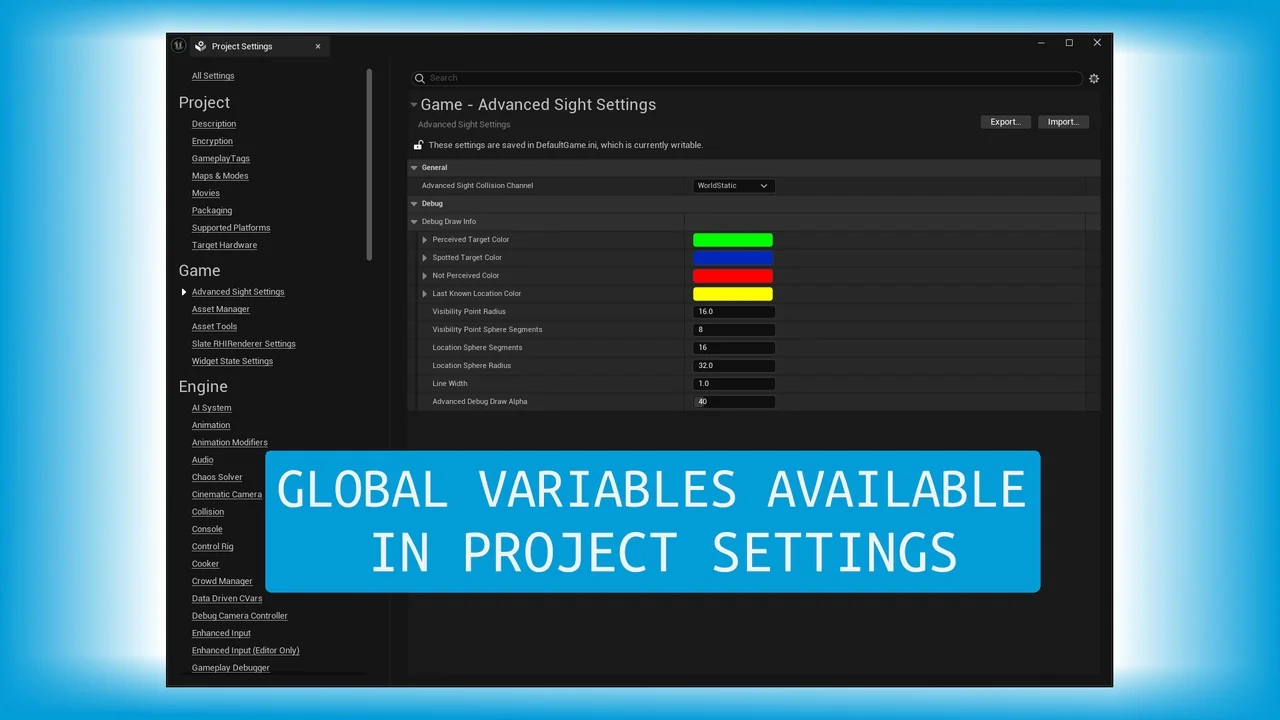Click the Project Settings tab icon
The image size is (1280, 720).
[201, 46]
